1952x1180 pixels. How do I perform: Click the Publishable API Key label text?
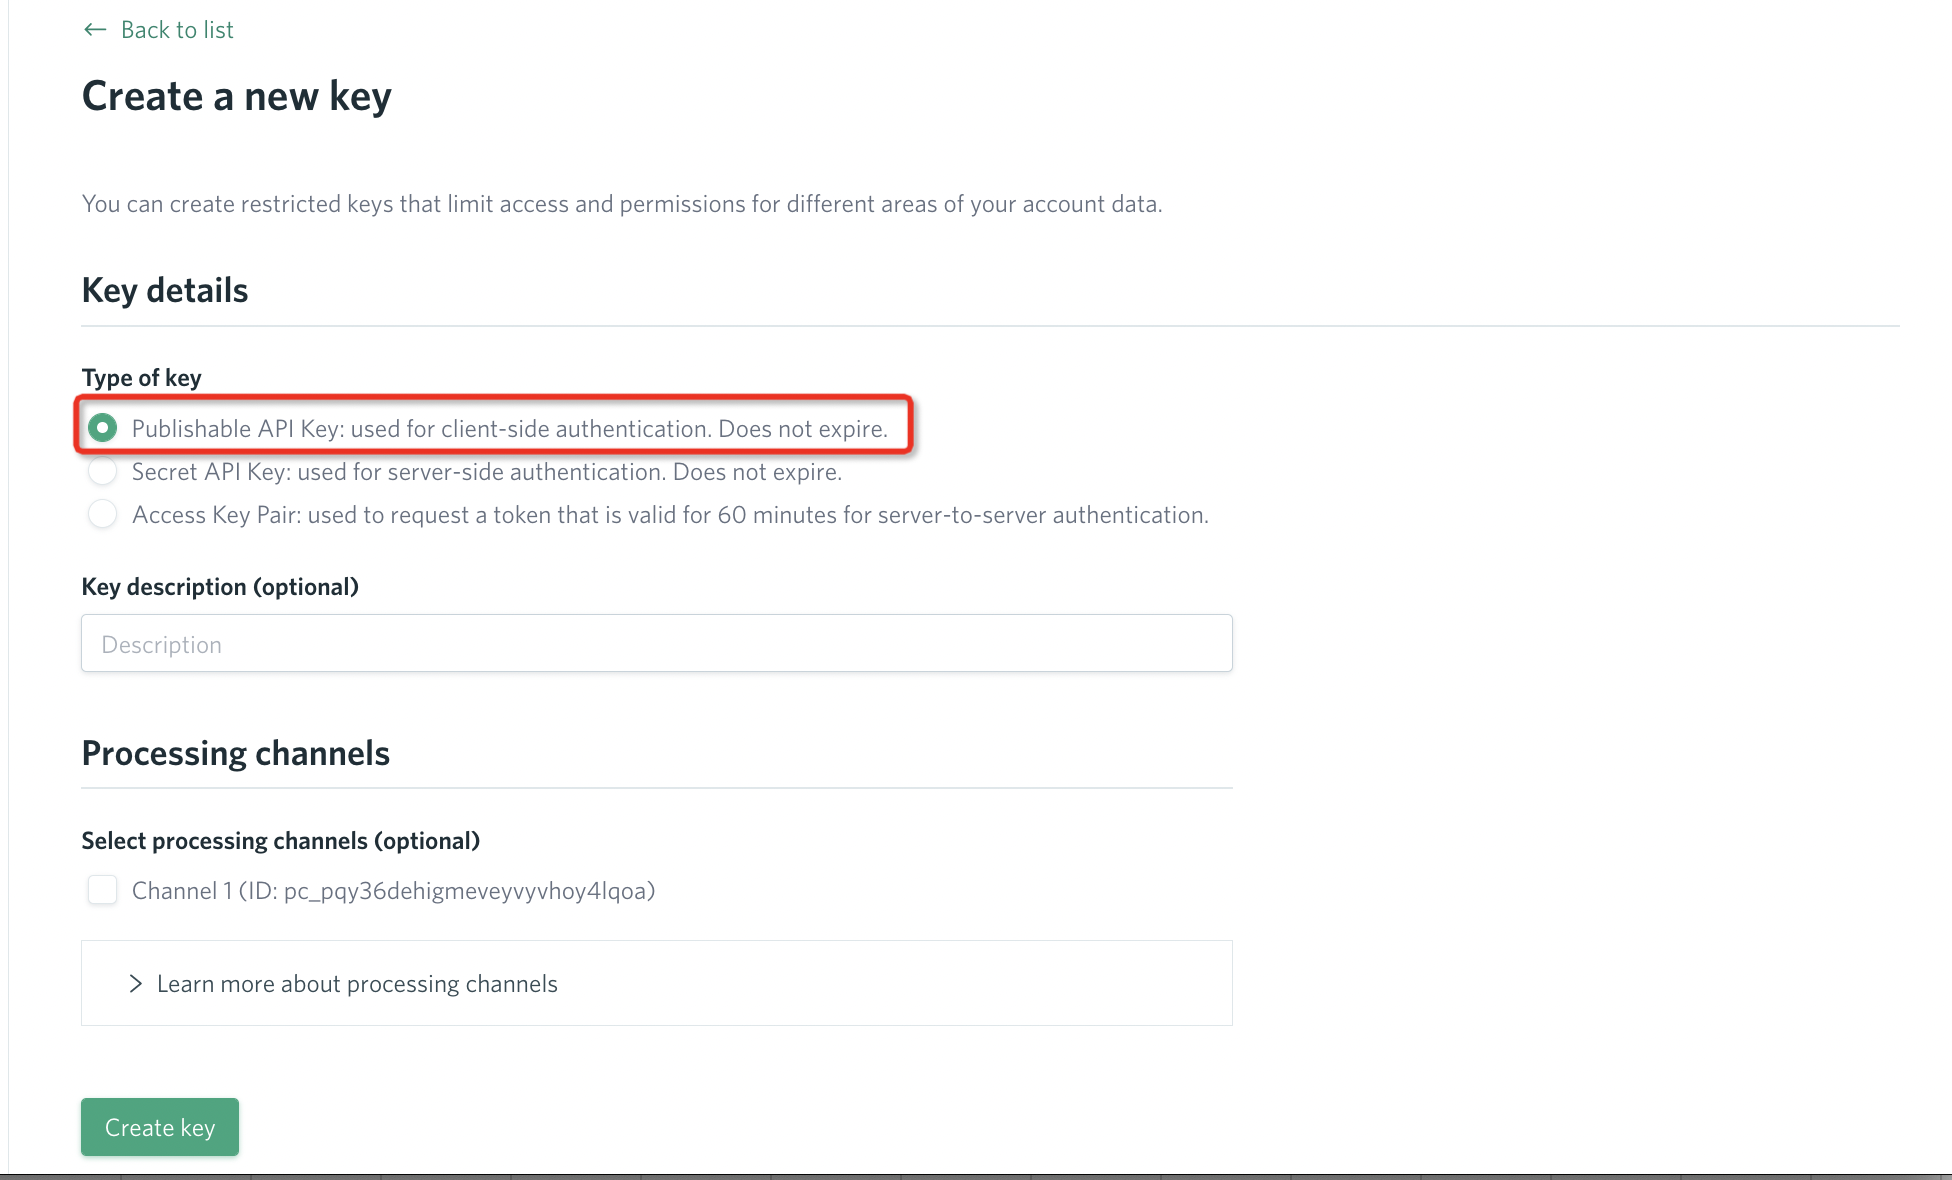click(510, 429)
